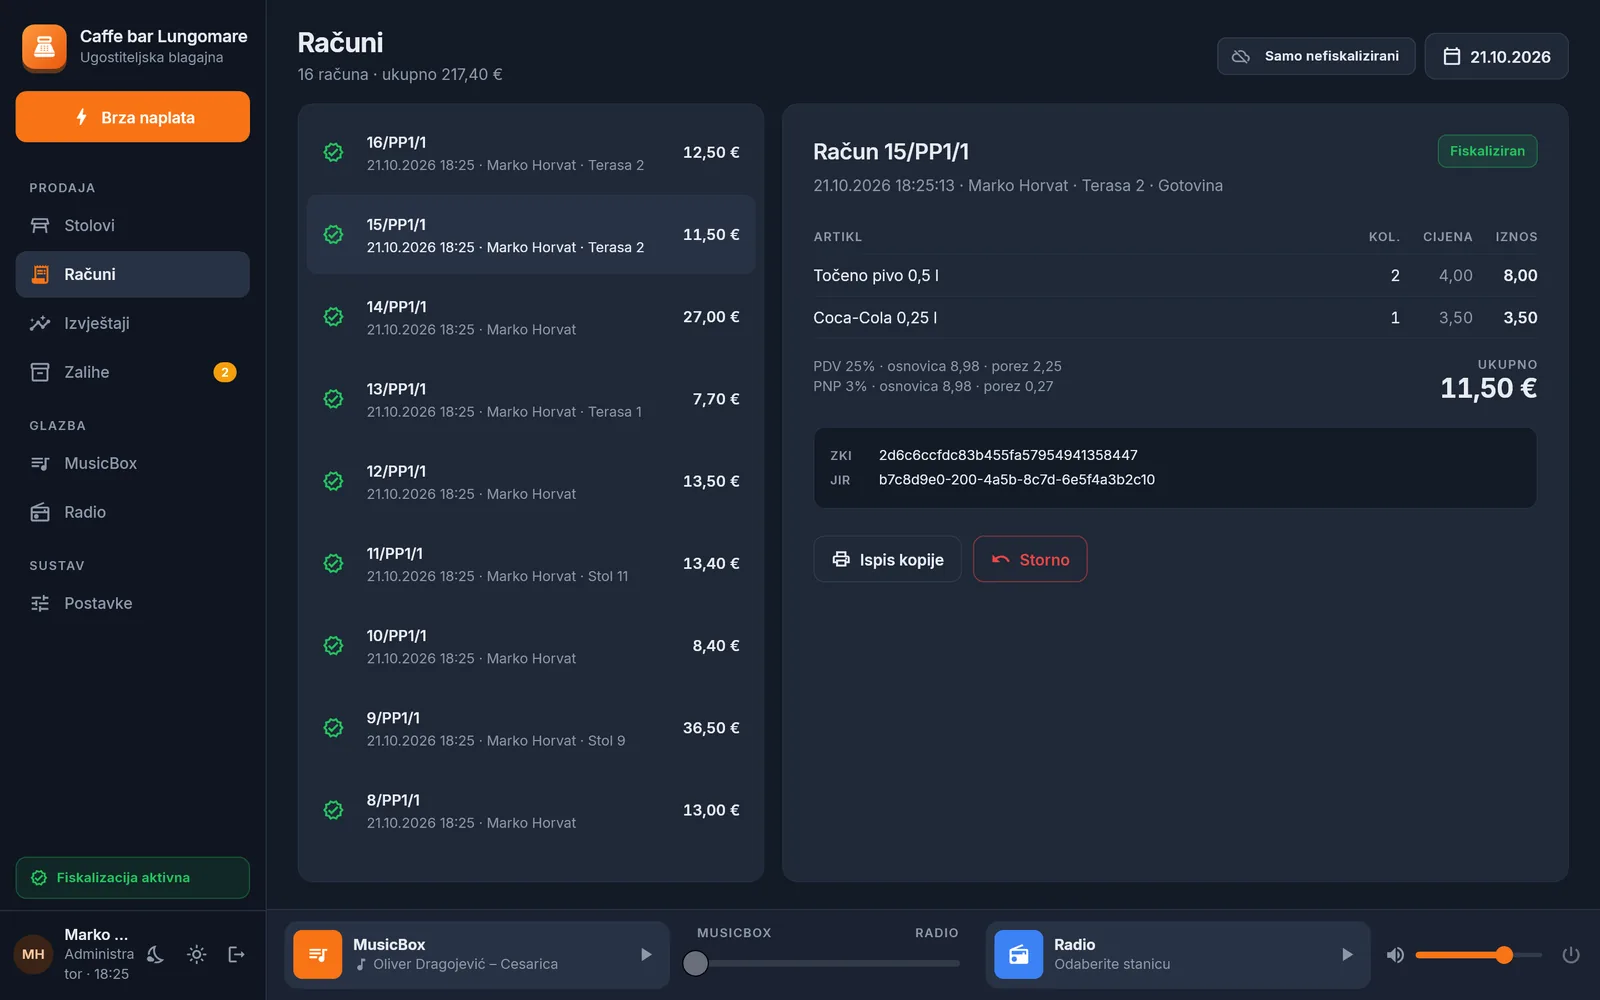Open the 21.10.2026 date picker
The width and height of the screenshot is (1600, 1000).
[x=1496, y=56]
